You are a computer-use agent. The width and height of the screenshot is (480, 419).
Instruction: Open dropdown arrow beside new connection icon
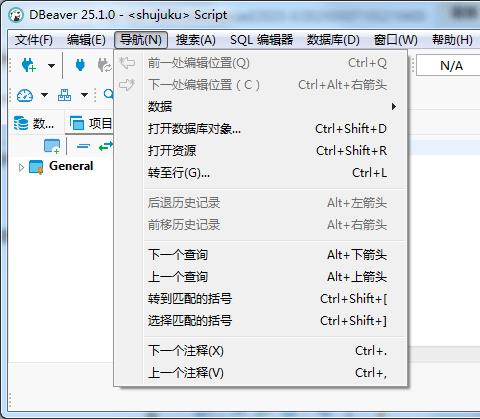click(x=51, y=66)
